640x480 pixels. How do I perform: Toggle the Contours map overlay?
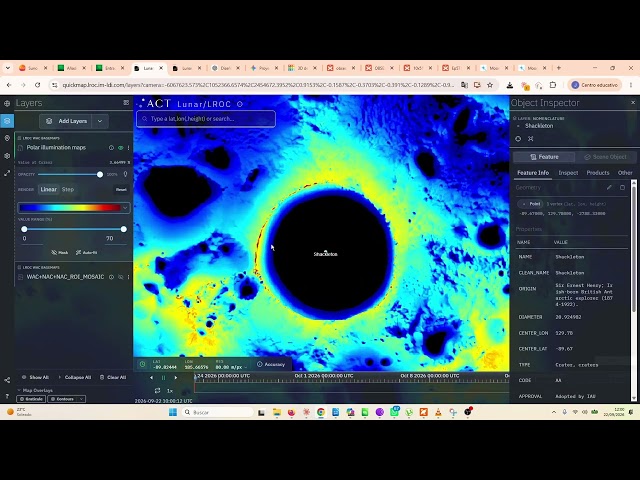(x=62, y=399)
